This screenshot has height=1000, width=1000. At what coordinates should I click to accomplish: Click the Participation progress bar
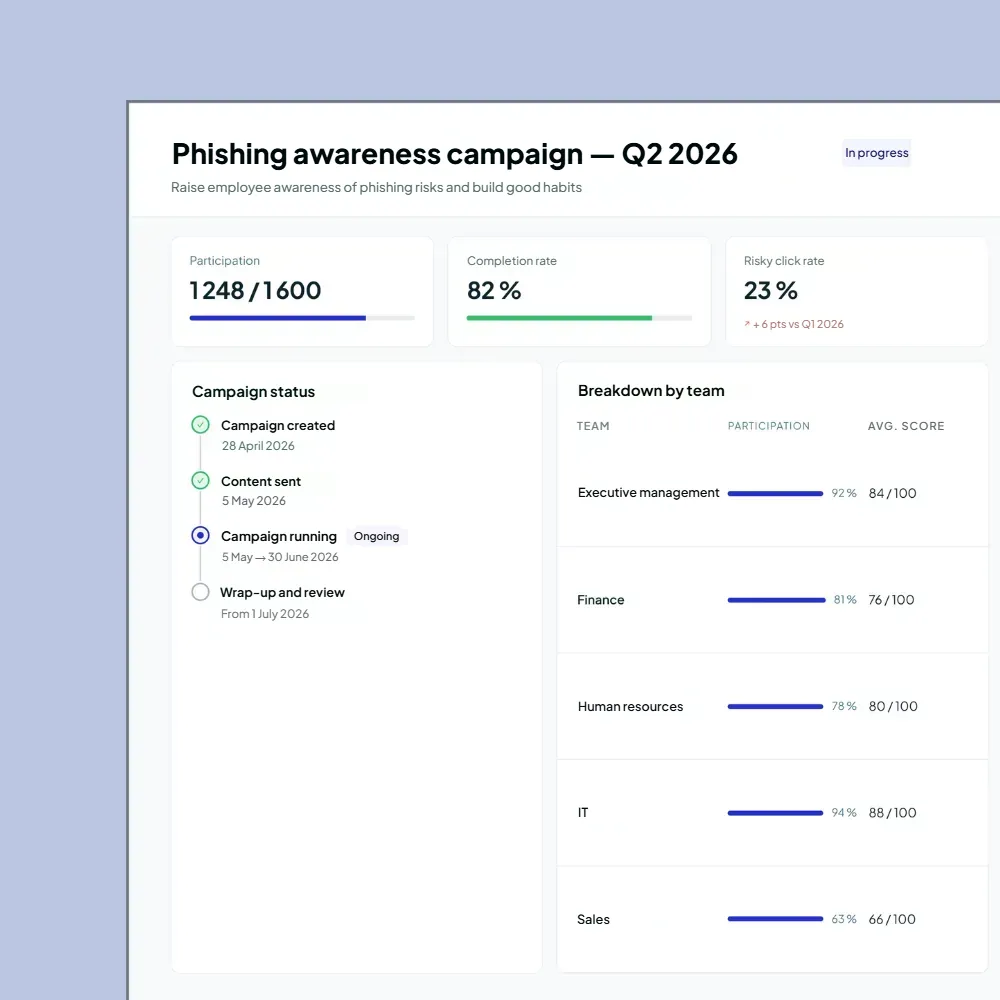coord(302,318)
